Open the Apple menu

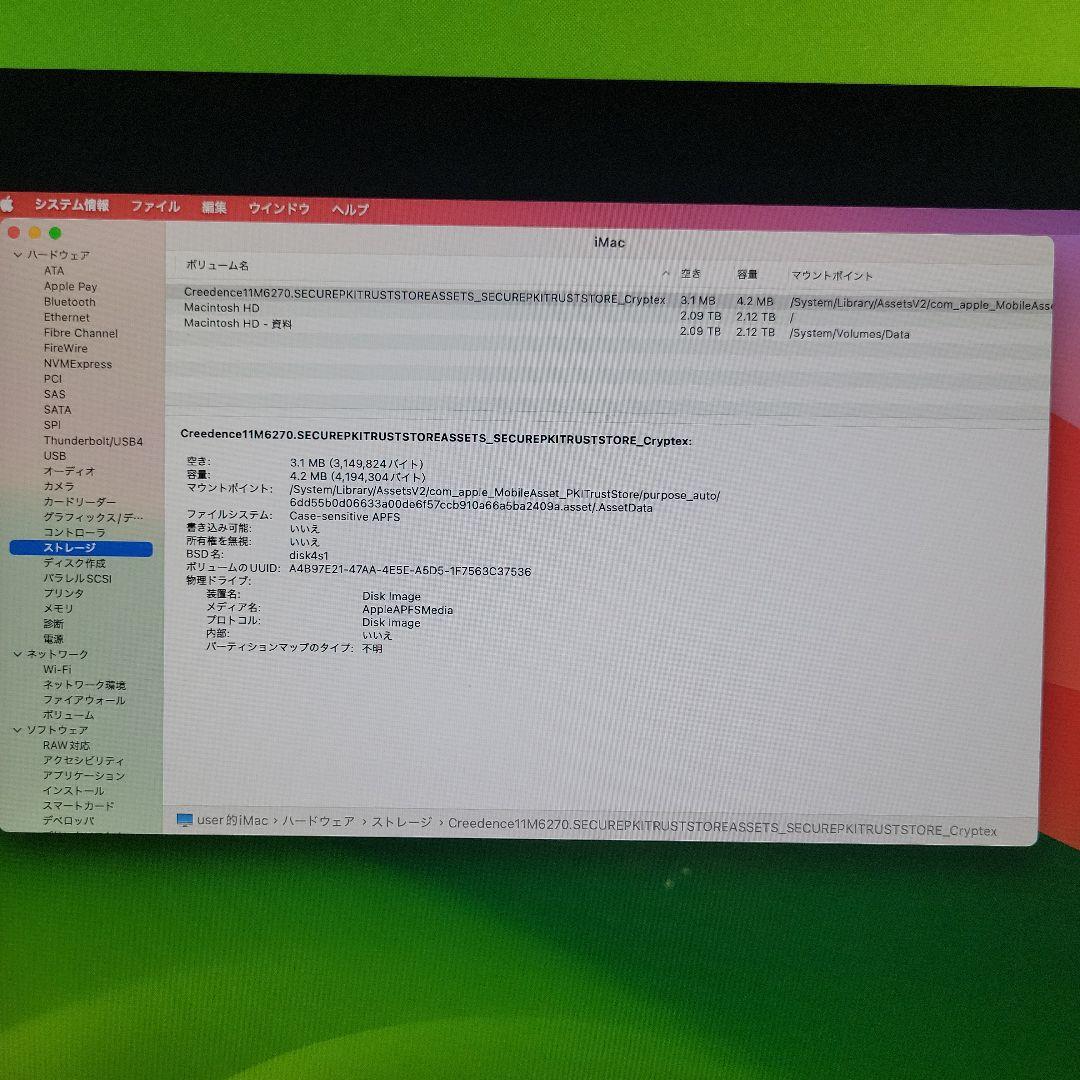tap(9, 205)
